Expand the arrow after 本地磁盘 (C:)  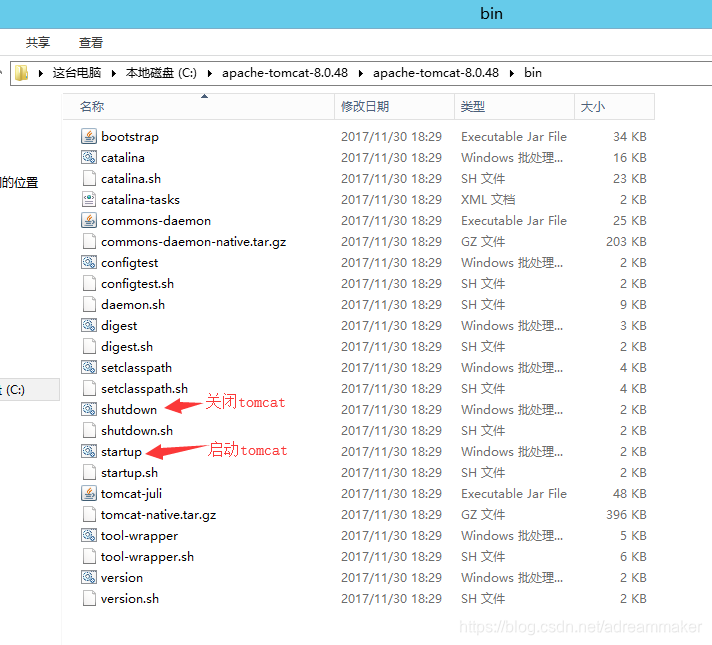[210, 73]
